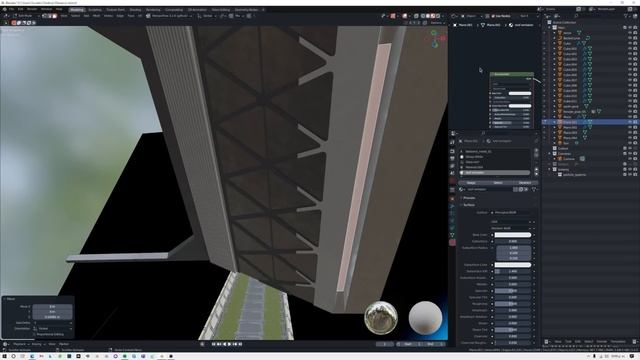Click the outliner search field
This screenshot has height=360, width=640.
click(596, 16)
